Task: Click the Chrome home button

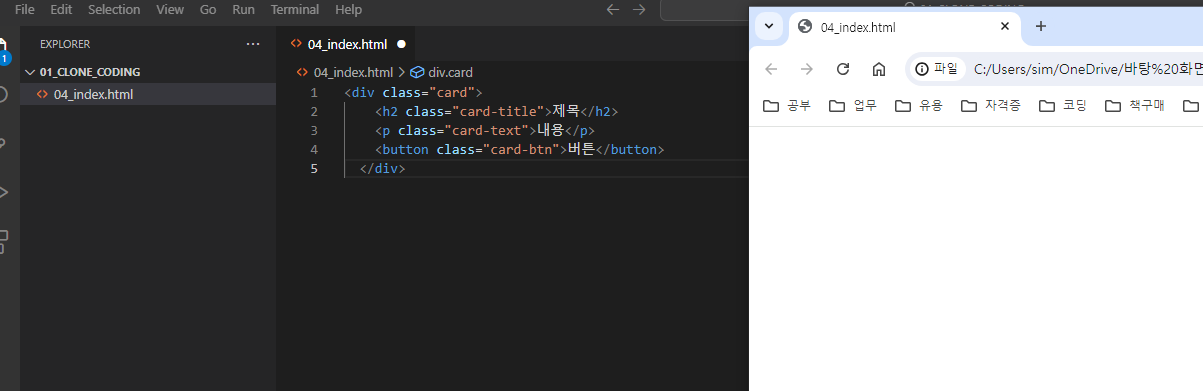Action: coord(879,69)
